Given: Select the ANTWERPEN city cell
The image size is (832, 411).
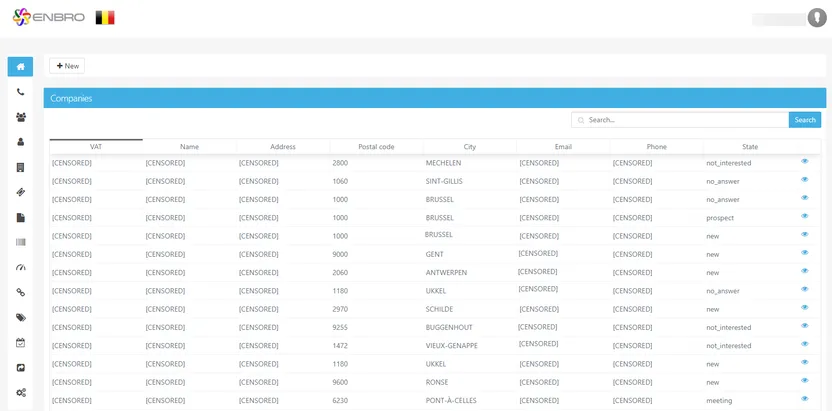Looking at the screenshot, I should [x=446, y=273].
